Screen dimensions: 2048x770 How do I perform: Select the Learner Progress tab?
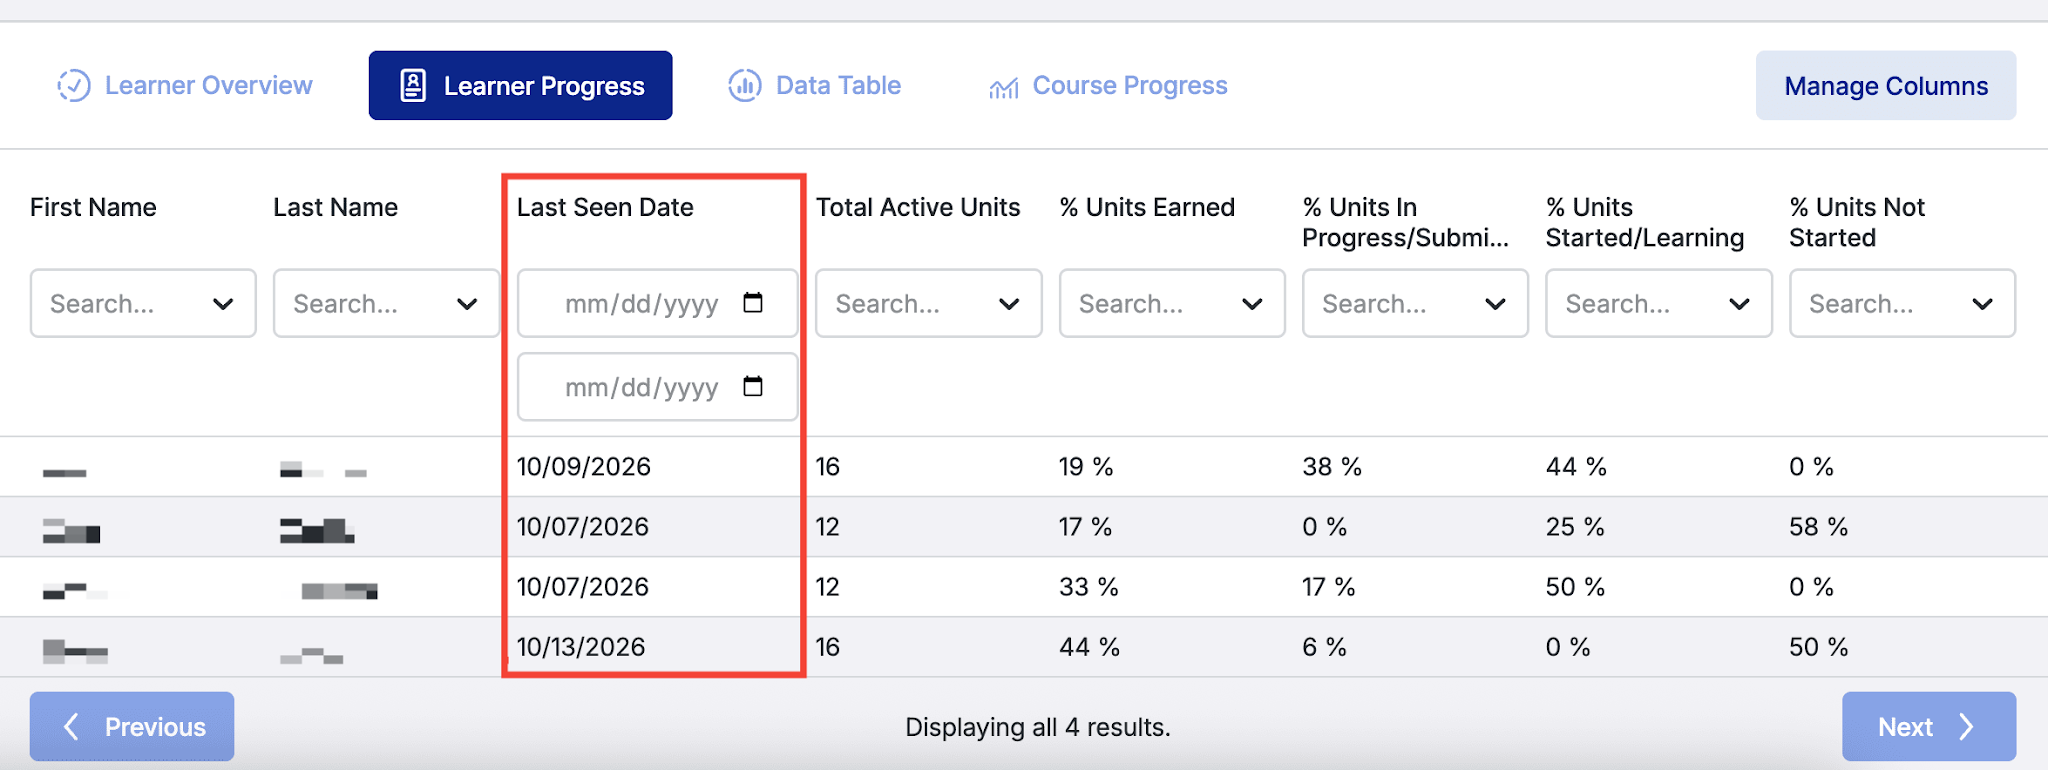pos(520,86)
